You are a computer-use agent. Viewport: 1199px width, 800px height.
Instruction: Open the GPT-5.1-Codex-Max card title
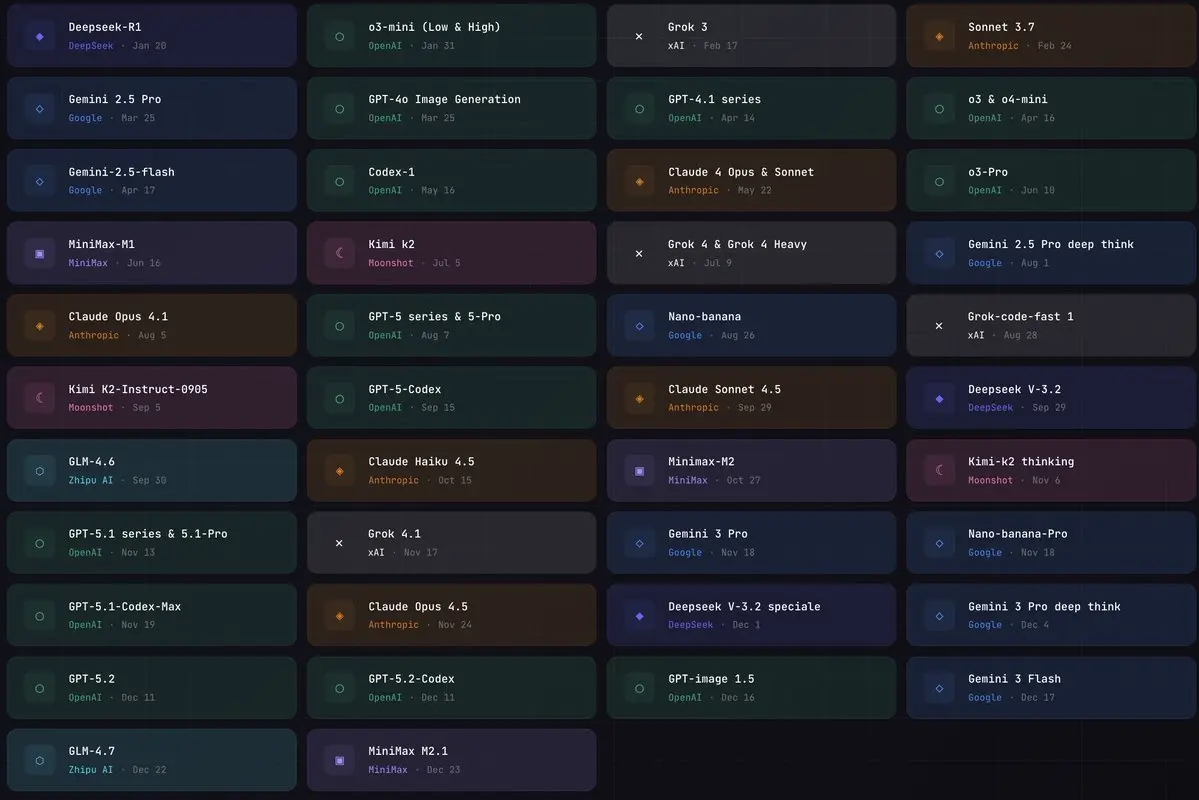(125, 607)
